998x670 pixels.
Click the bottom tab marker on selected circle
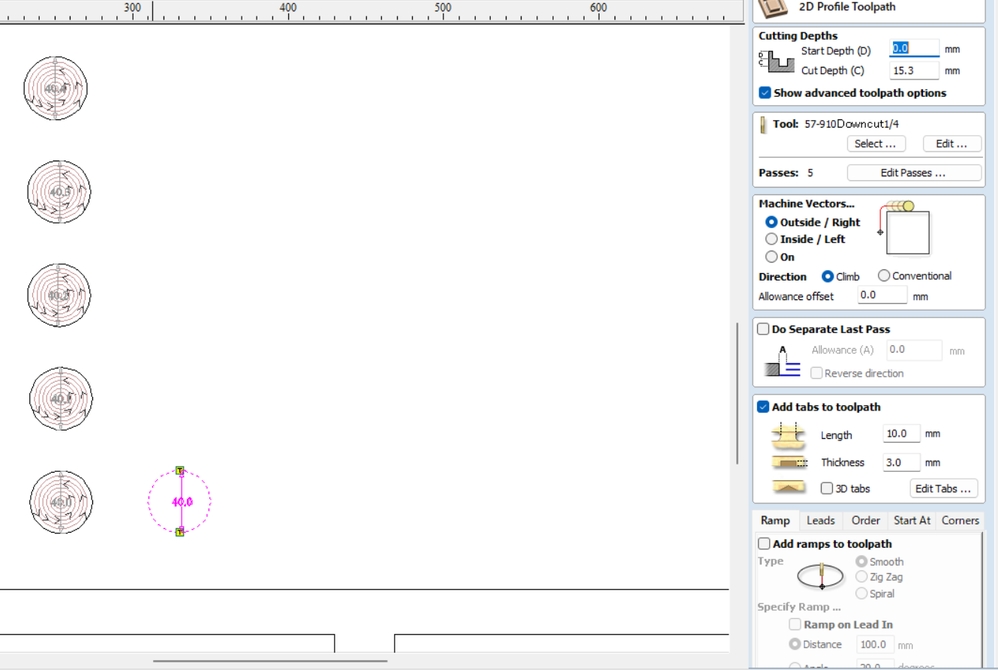(x=180, y=532)
